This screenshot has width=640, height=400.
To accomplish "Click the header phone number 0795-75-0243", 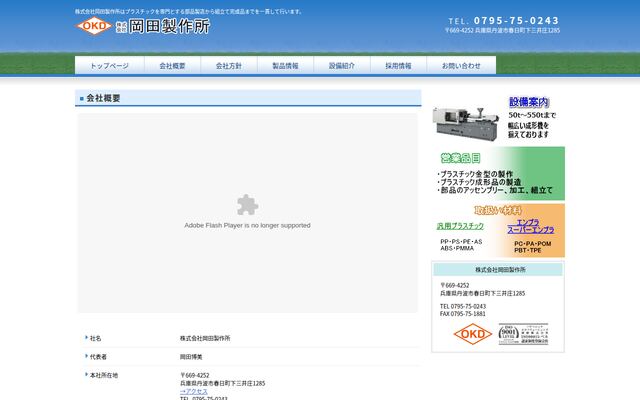I will (516, 20).
